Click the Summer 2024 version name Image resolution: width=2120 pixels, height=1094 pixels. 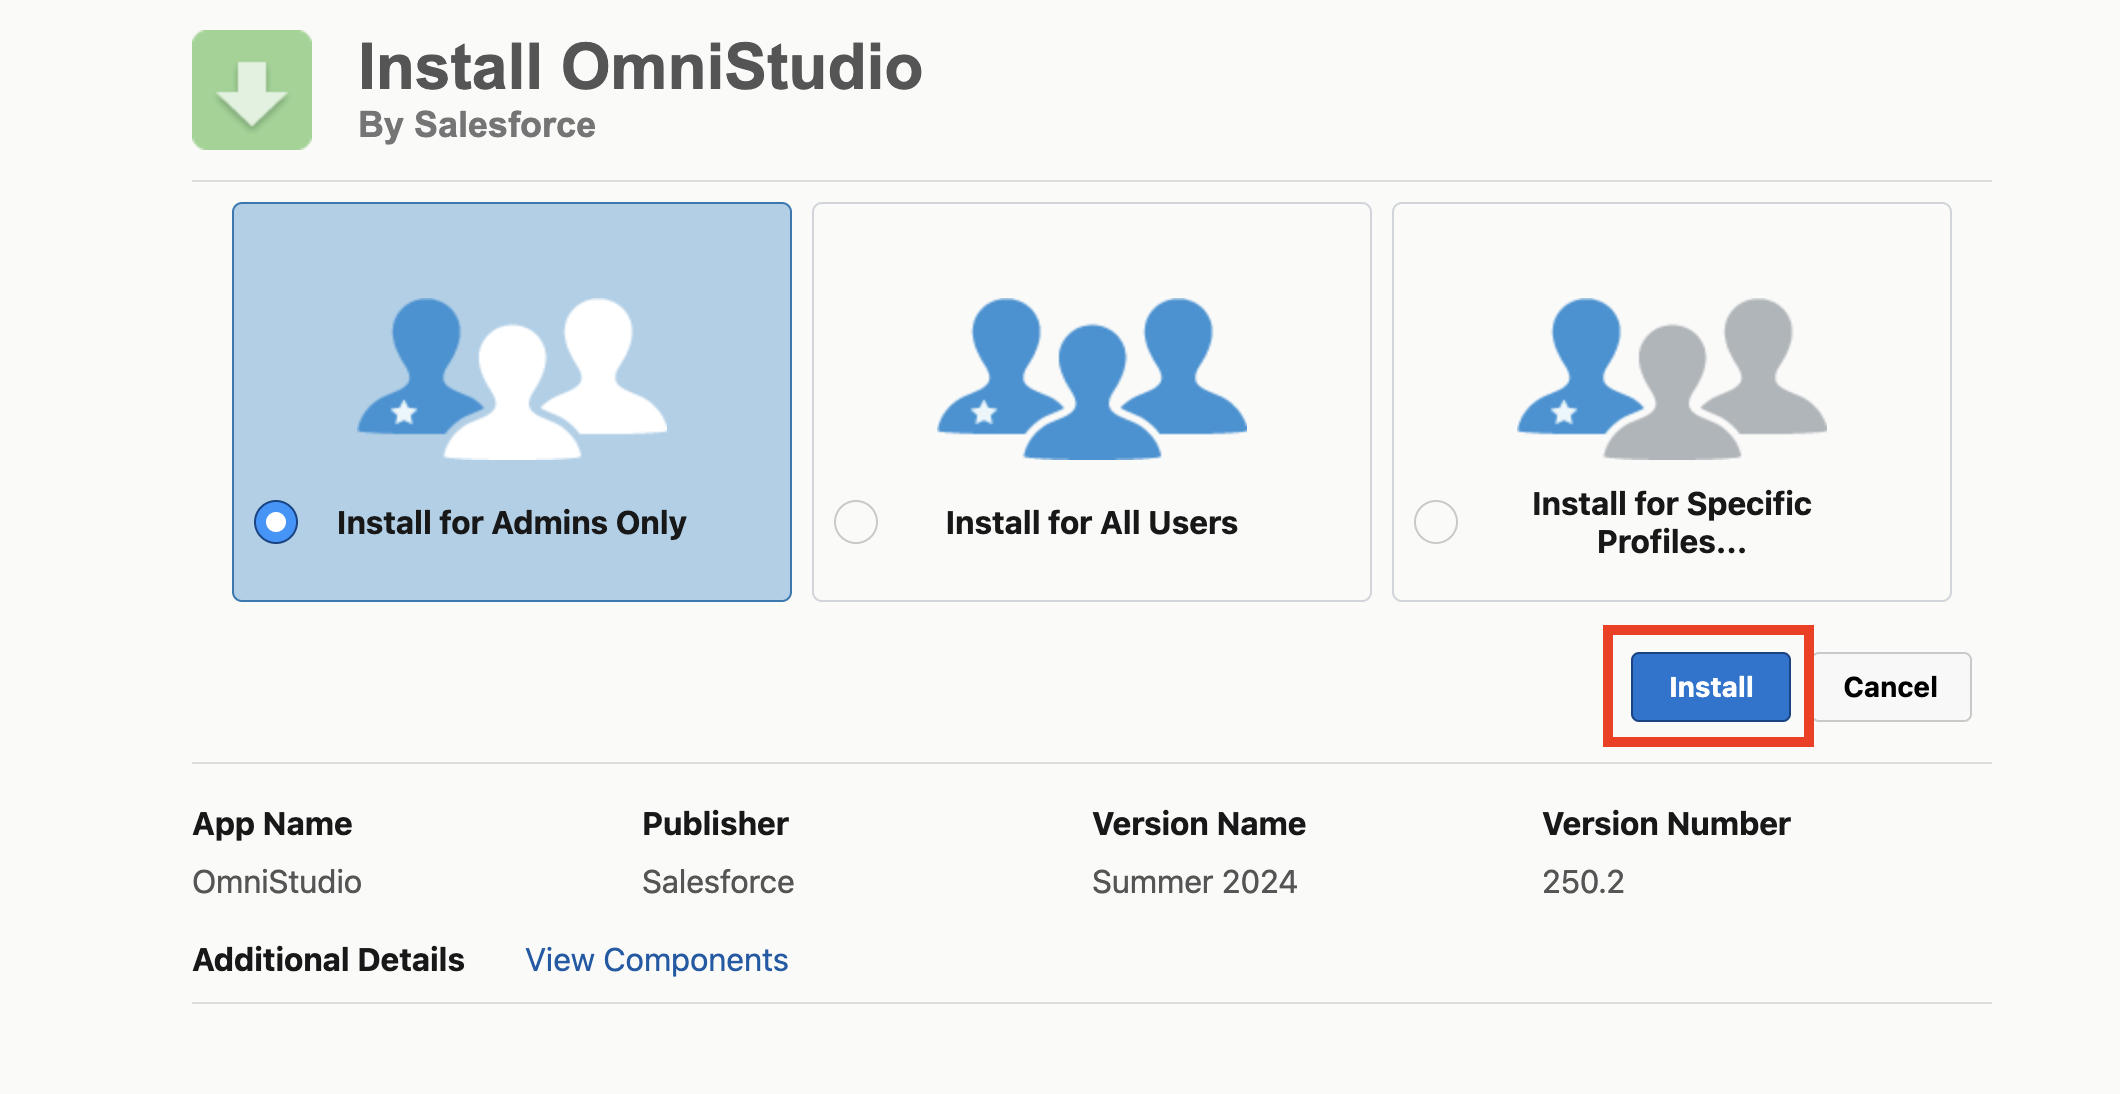coord(1195,882)
